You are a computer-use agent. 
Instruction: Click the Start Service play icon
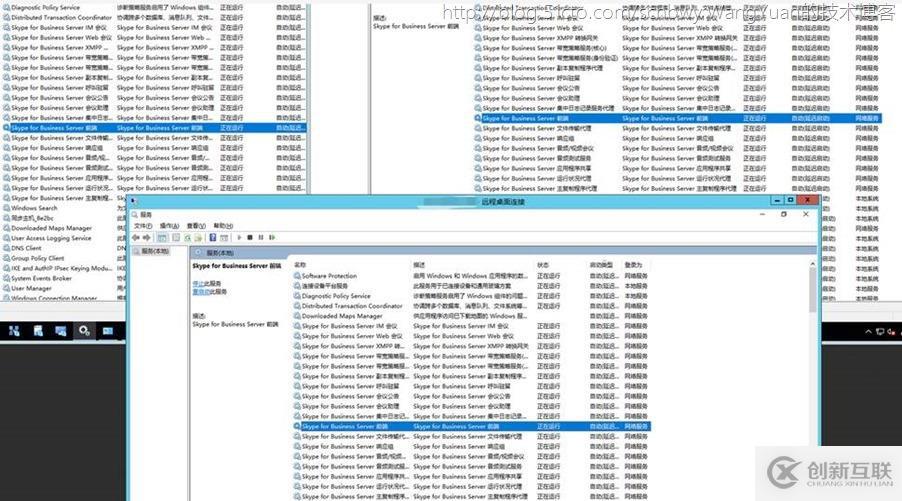[x=239, y=238]
